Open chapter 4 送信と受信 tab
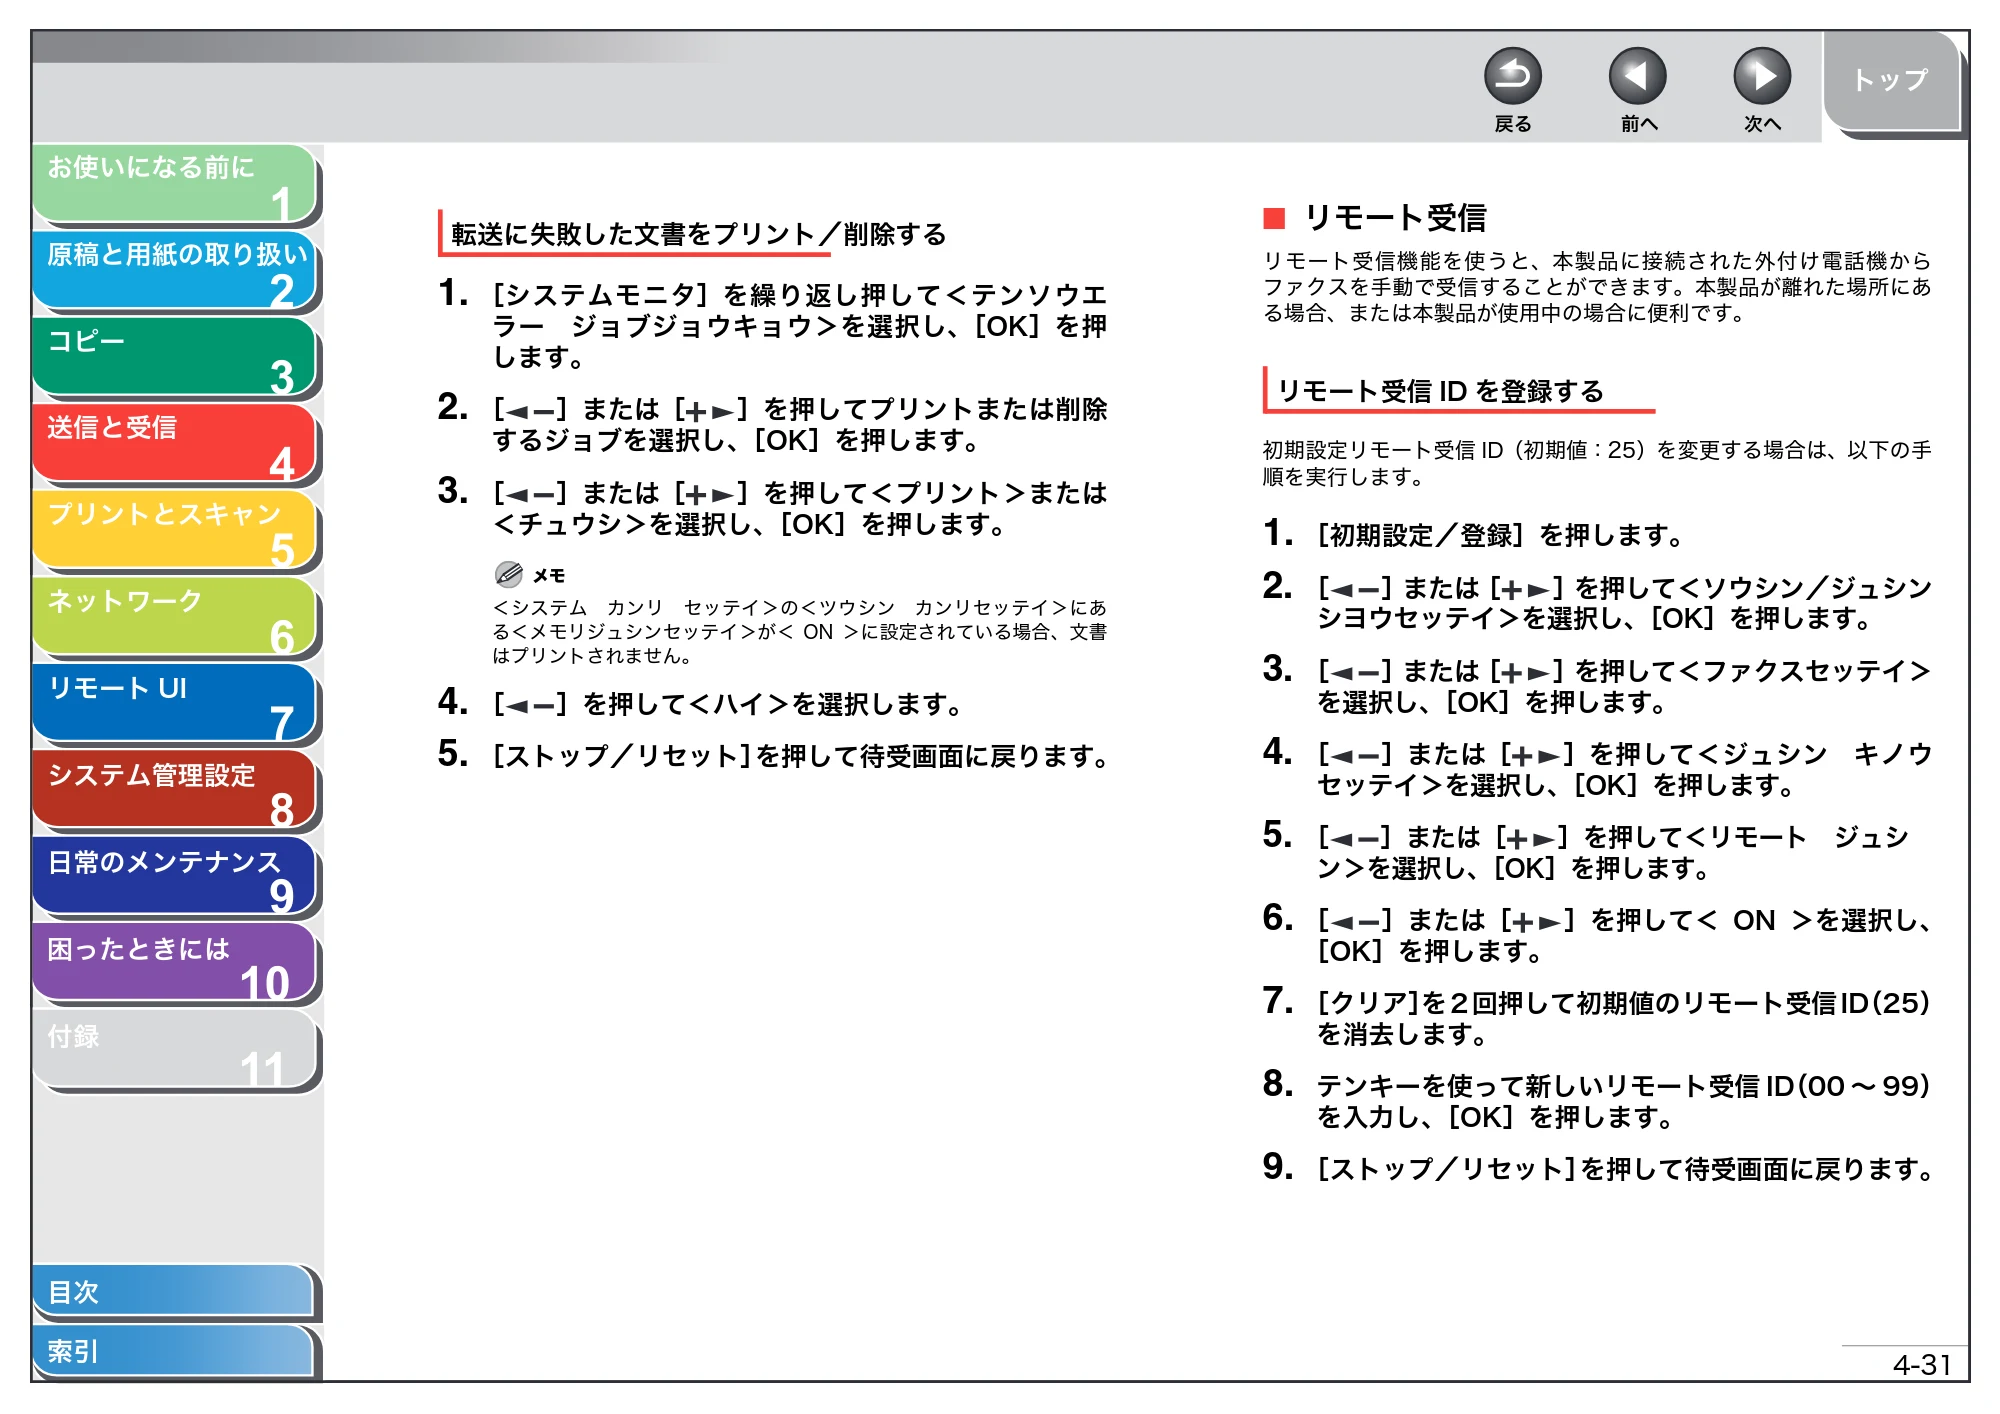2000x1414 pixels. (176, 444)
